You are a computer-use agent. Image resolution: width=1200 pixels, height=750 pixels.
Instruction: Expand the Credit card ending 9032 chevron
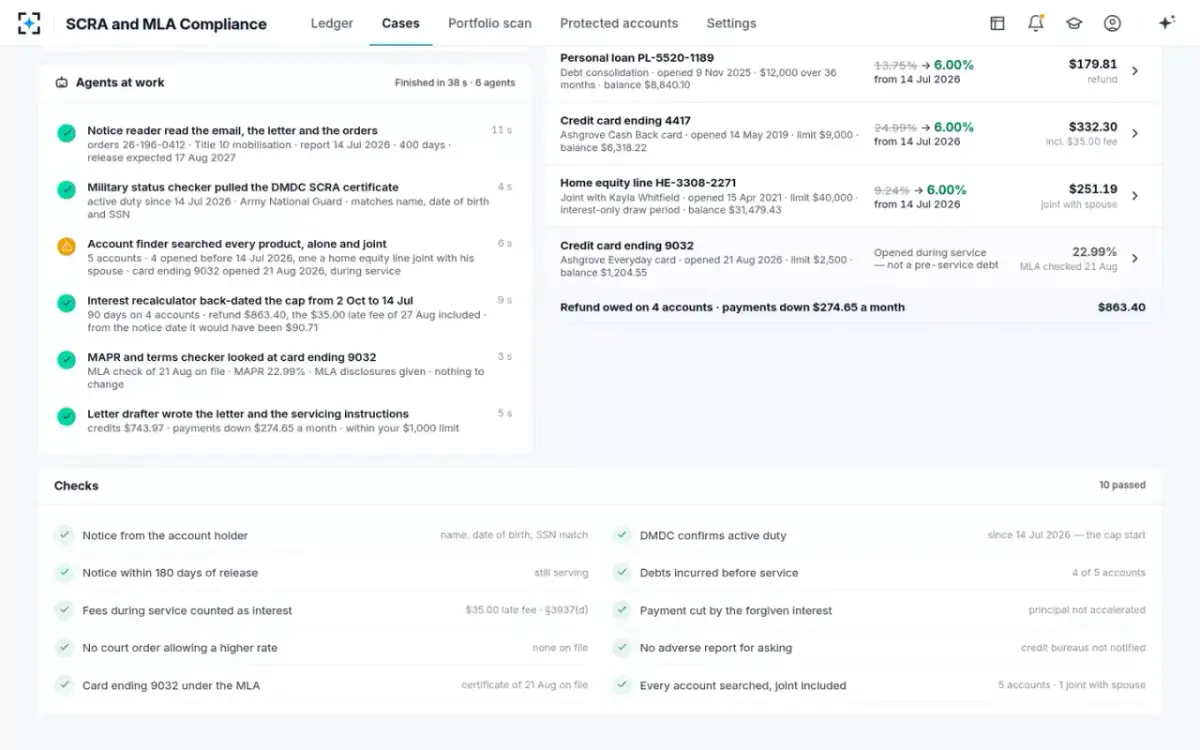click(x=1135, y=258)
